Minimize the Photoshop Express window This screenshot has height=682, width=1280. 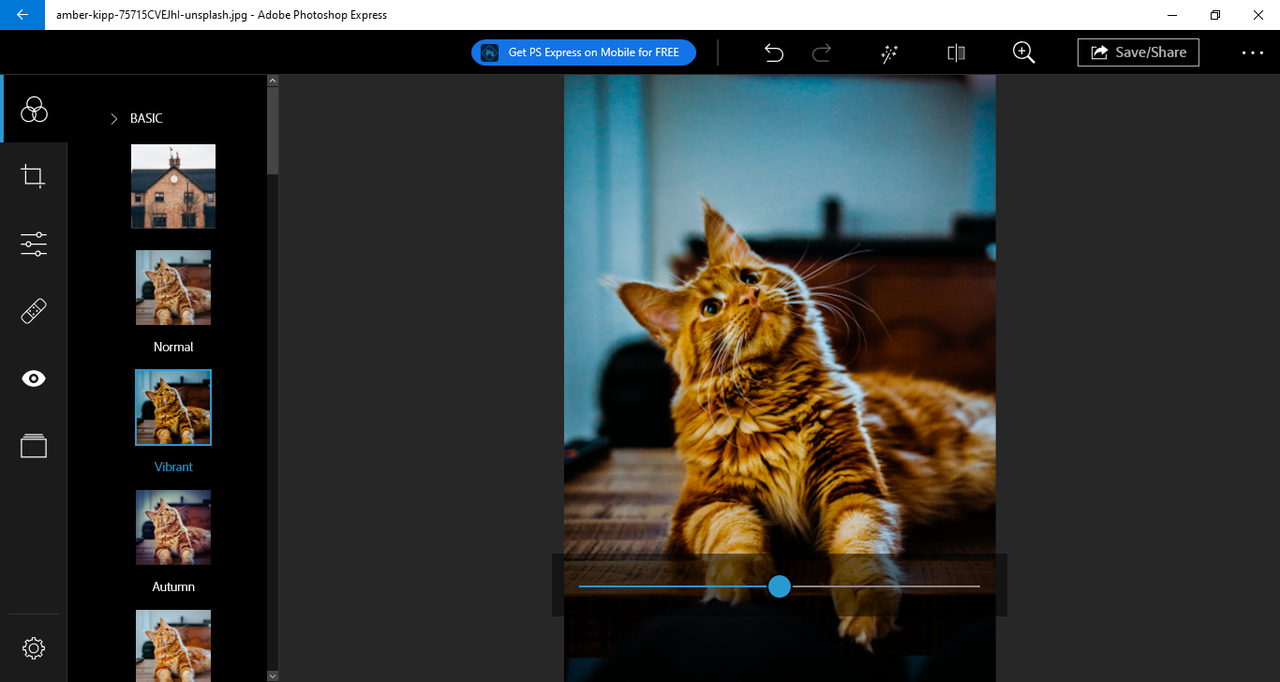tap(1170, 15)
